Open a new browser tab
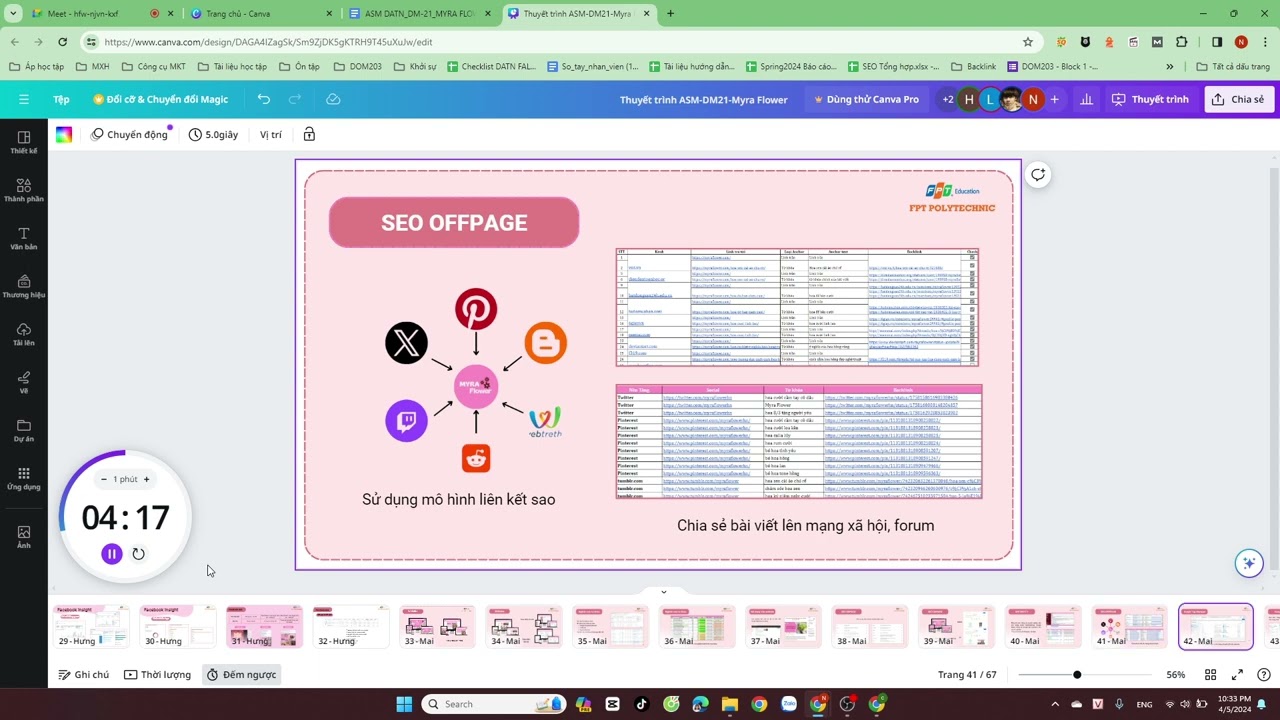 tap(670, 14)
